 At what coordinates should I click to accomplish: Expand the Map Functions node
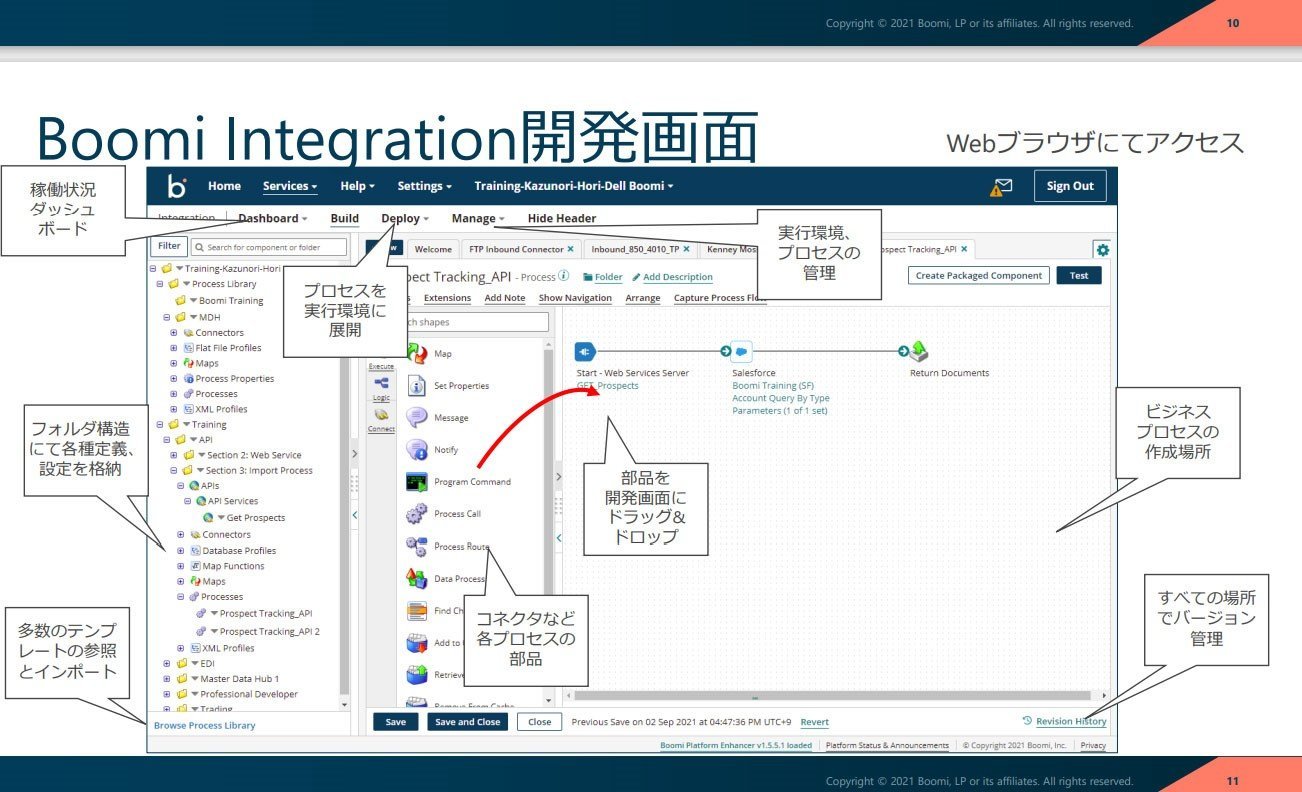pyautogui.click(x=181, y=566)
